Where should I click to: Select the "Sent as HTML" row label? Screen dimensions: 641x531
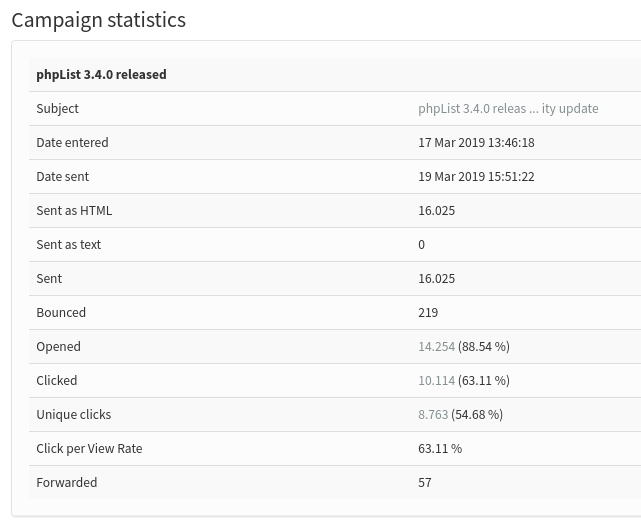(x=74, y=211)
